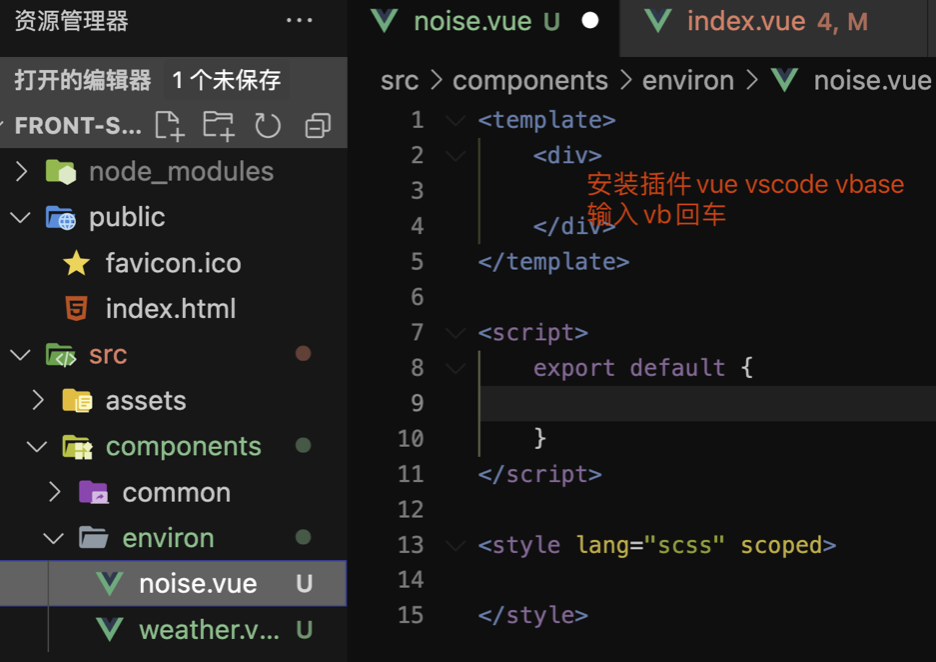Viewport: 936px width, 662px height.
Task: Click the New File icon
Action: point(170,125)
